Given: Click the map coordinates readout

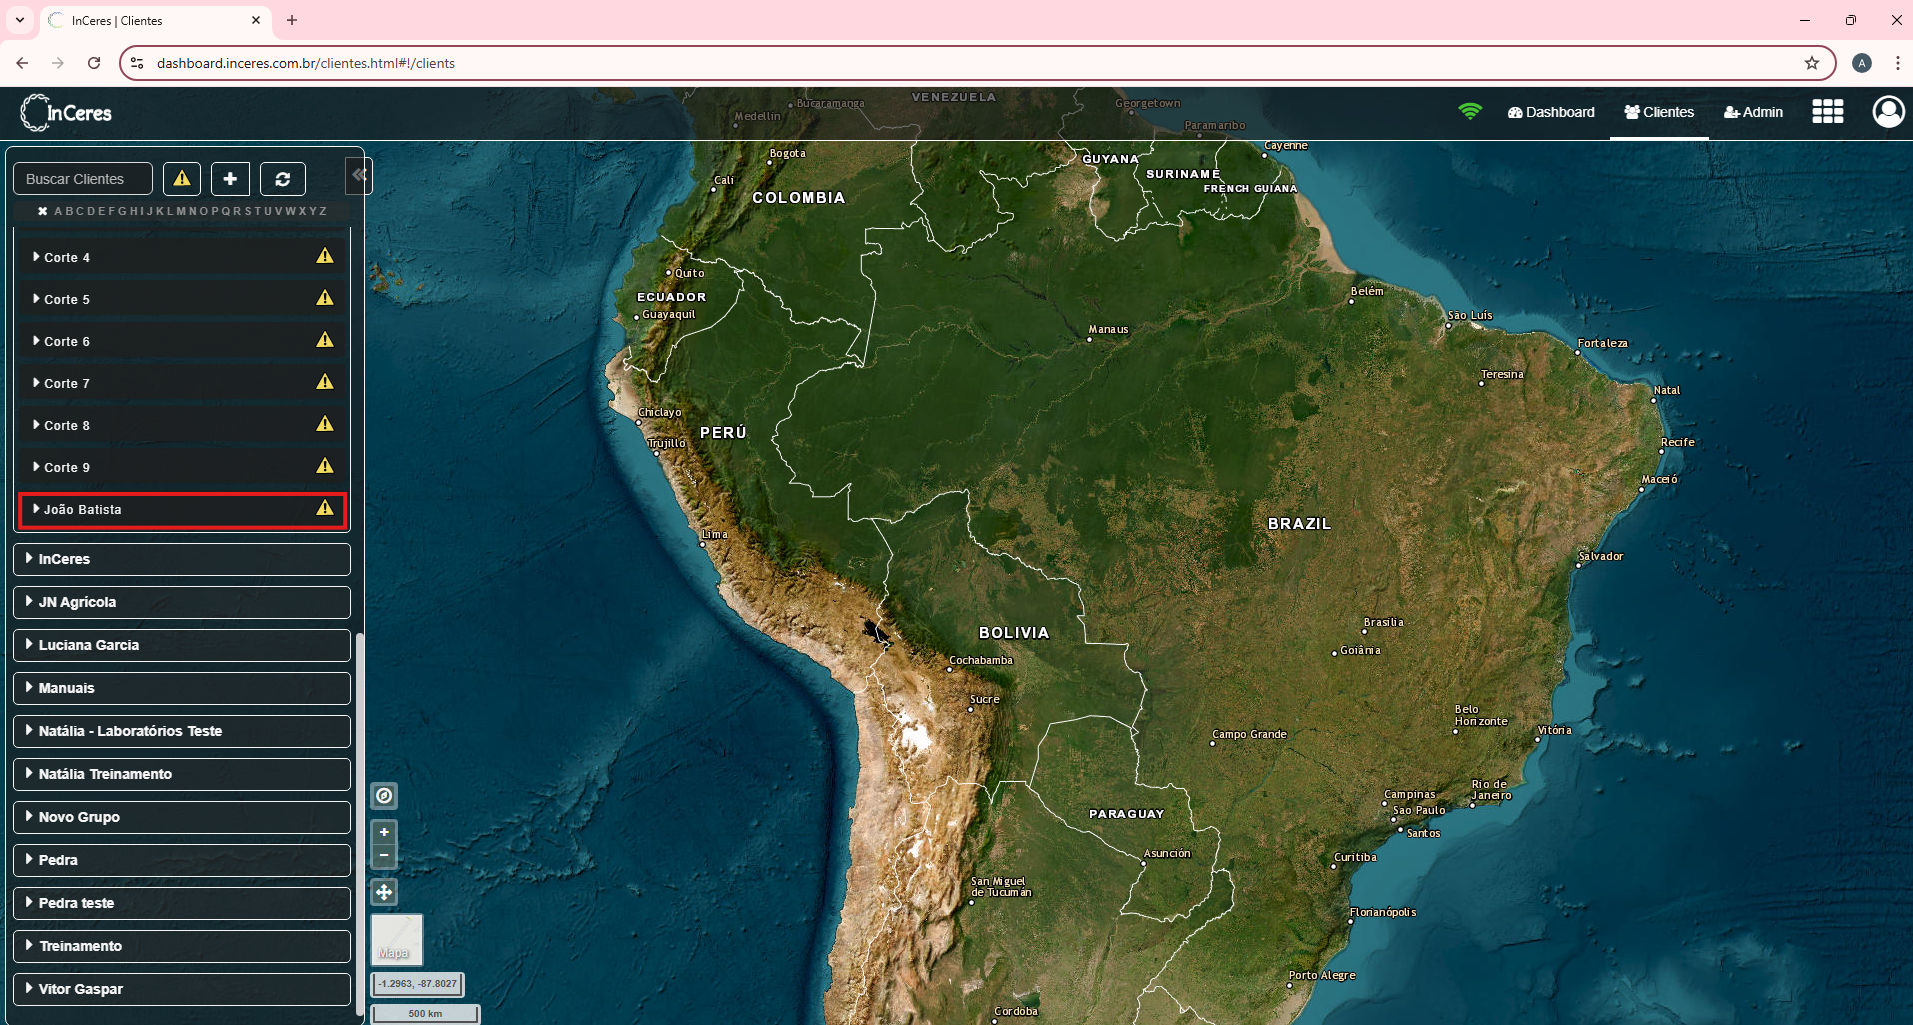Looking at the screenshot, I should 418,984.
